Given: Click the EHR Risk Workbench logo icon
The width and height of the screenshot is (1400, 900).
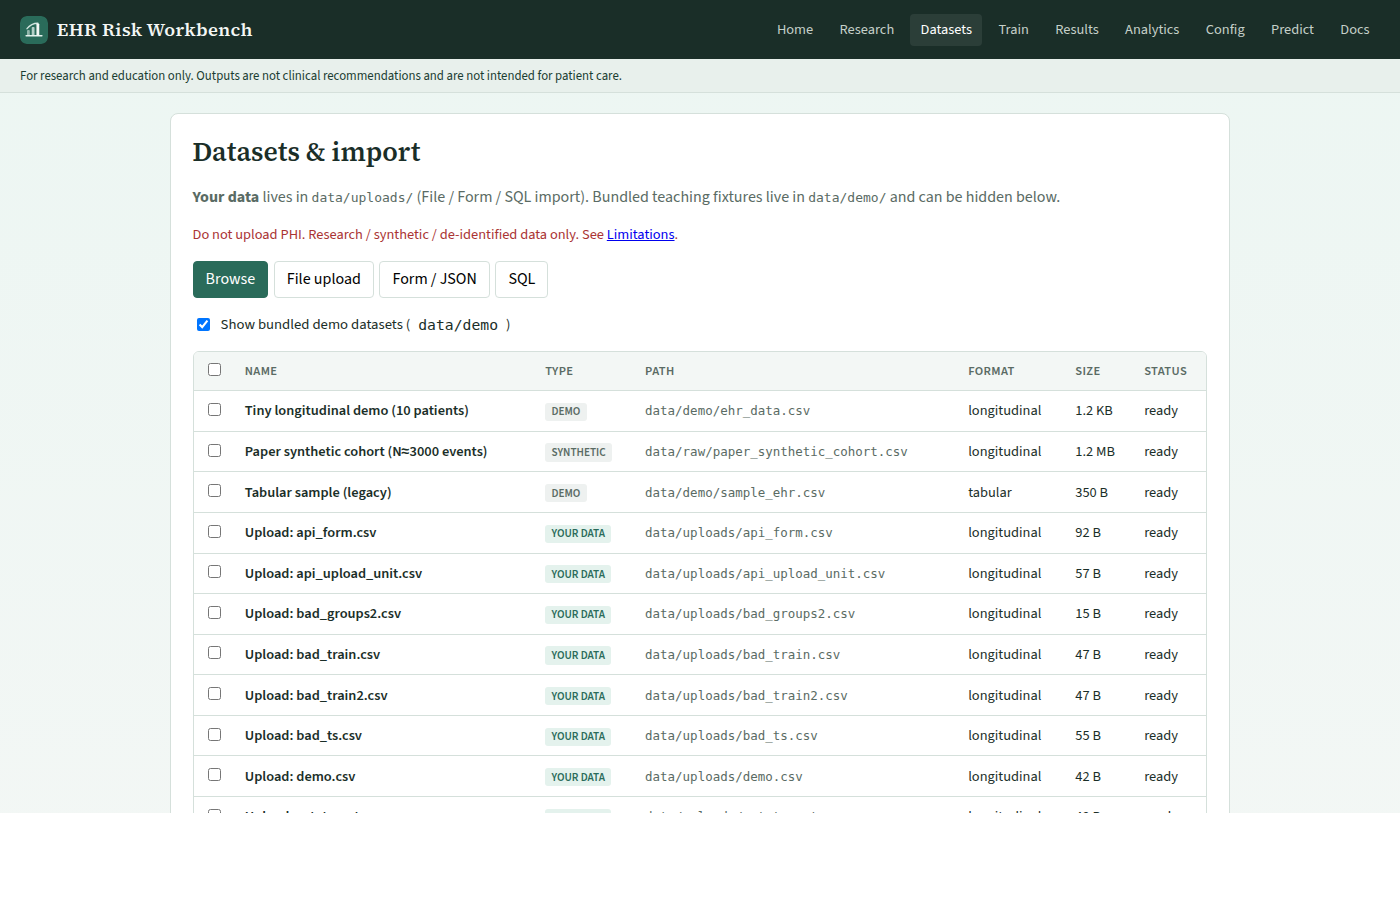Looking at the screenshot, I should tap(34, 30).
